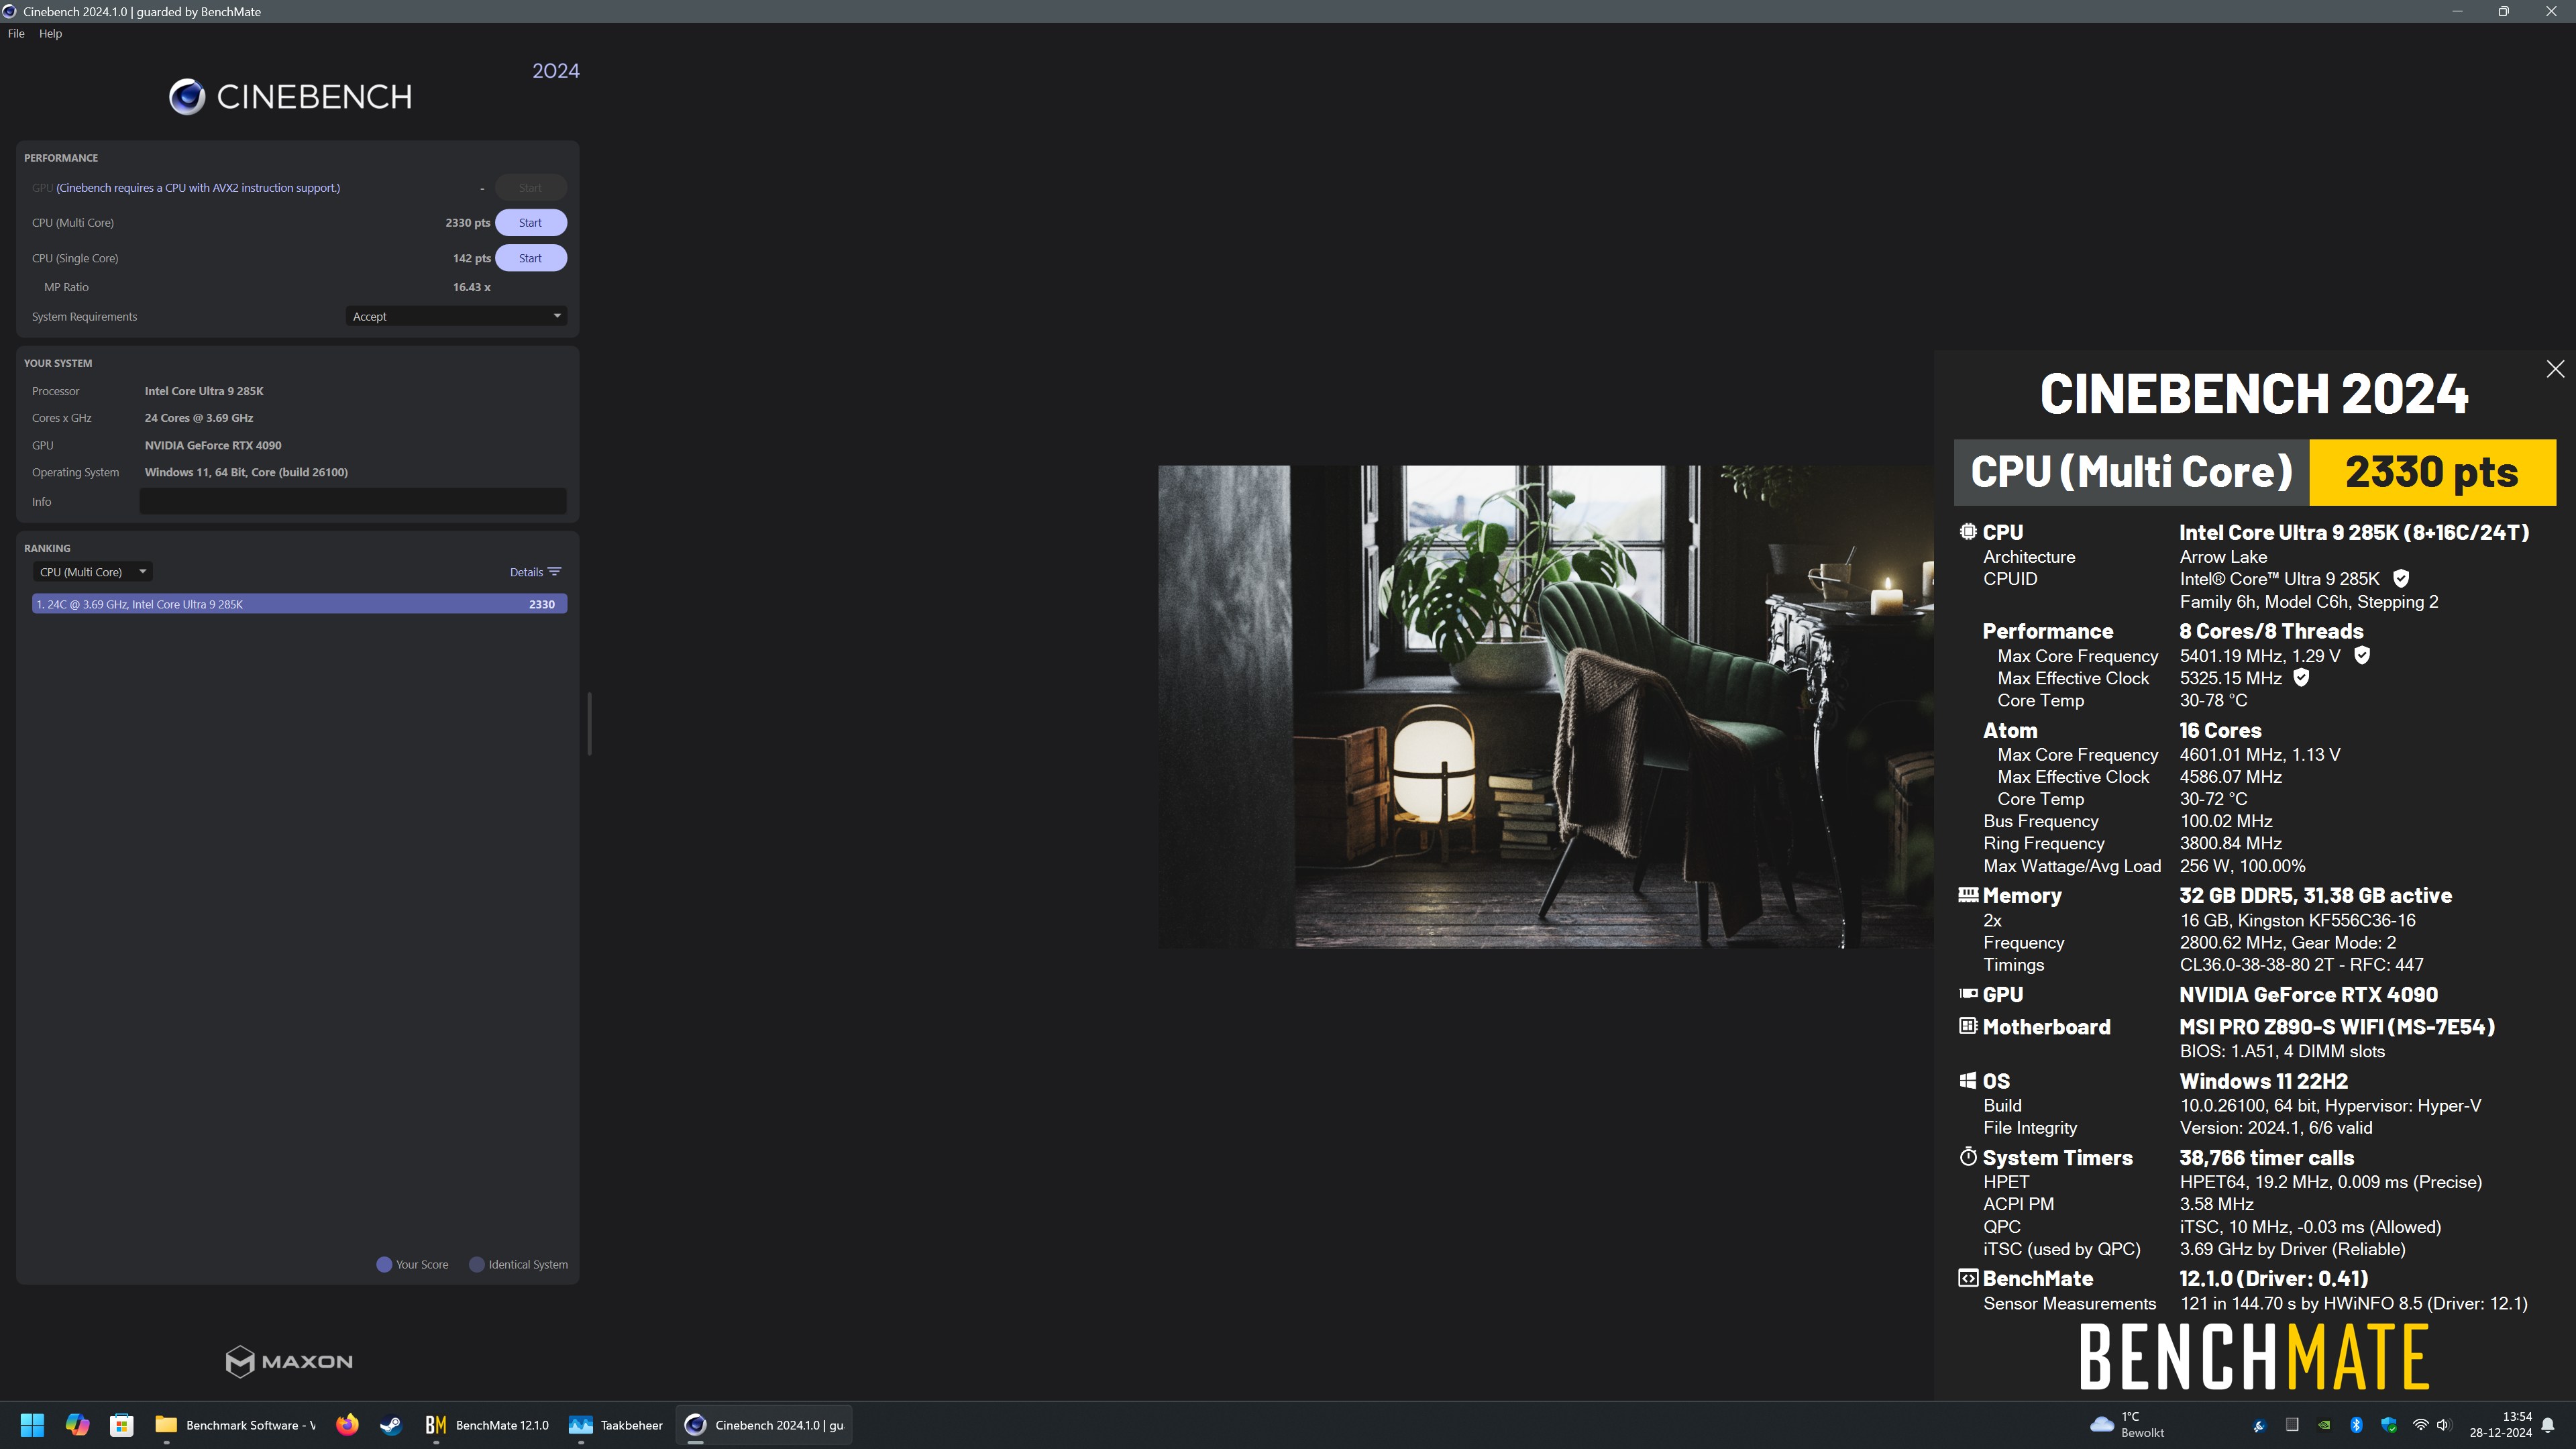Open the File menu
Image resolution: width=2576 pixels, height=1449 pixels.
16,33
